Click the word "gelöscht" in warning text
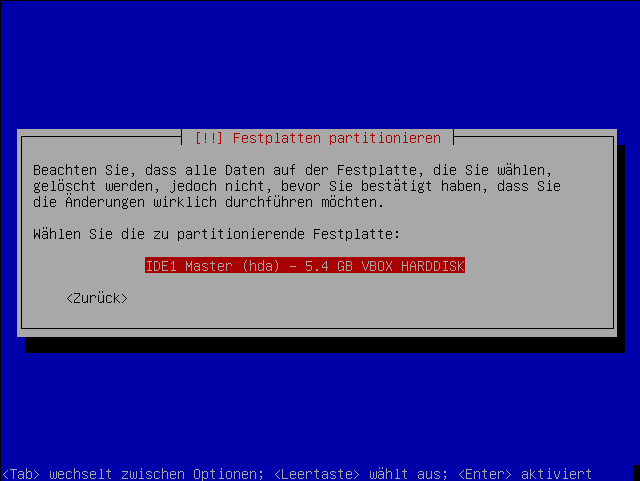The width and height of the screenshot is (640, 481). (64, 186)
